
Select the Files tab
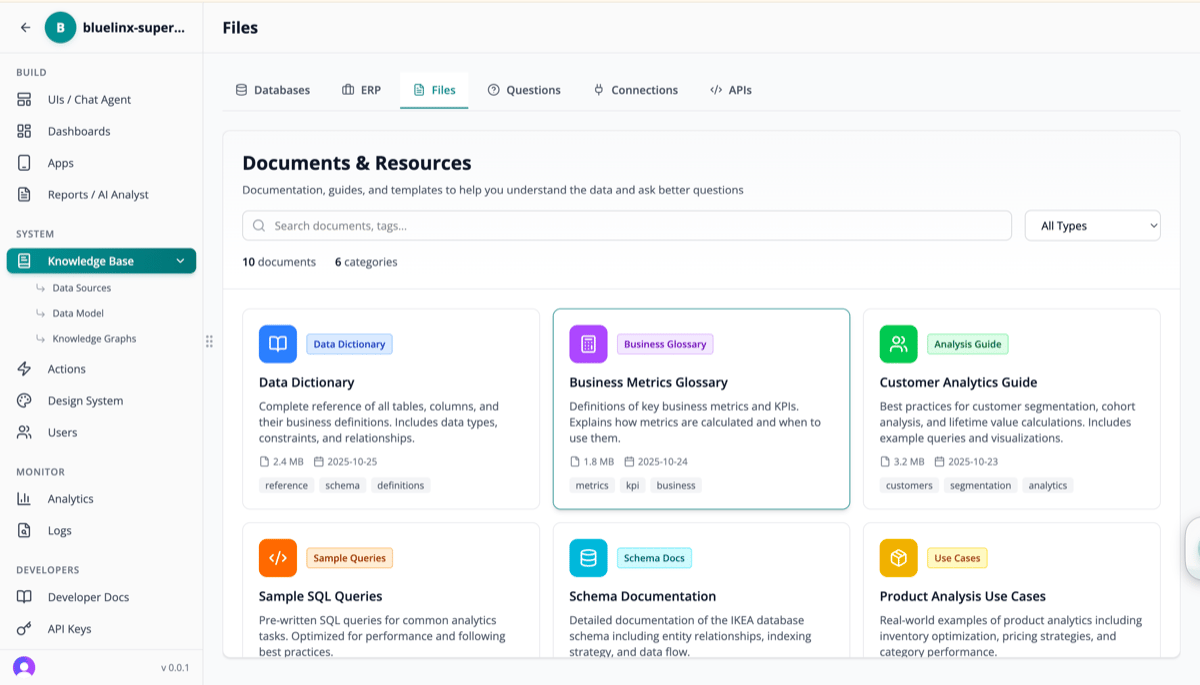click(434, 90)
